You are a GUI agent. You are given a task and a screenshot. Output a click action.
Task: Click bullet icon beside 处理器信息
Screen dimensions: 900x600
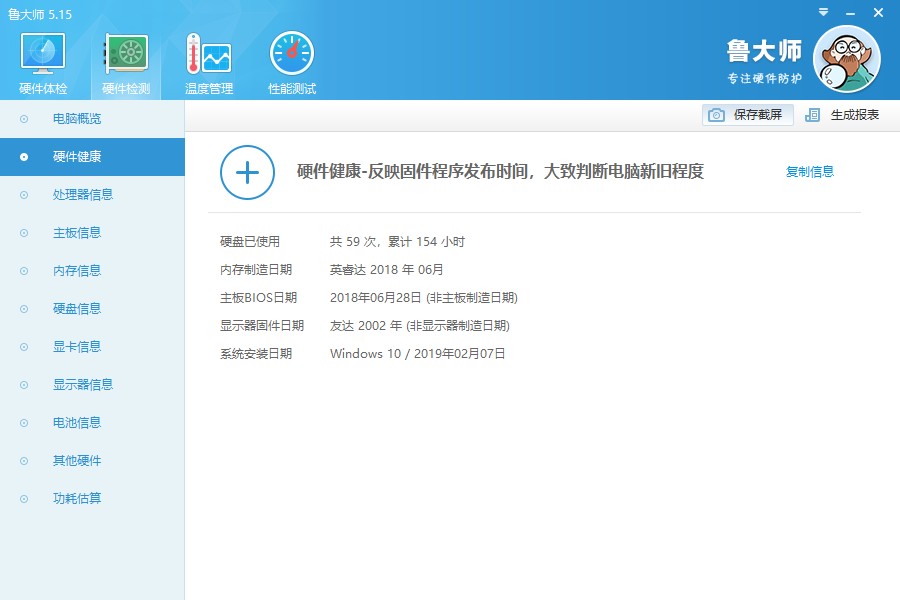pyautogui.click(x=24, y=195)
